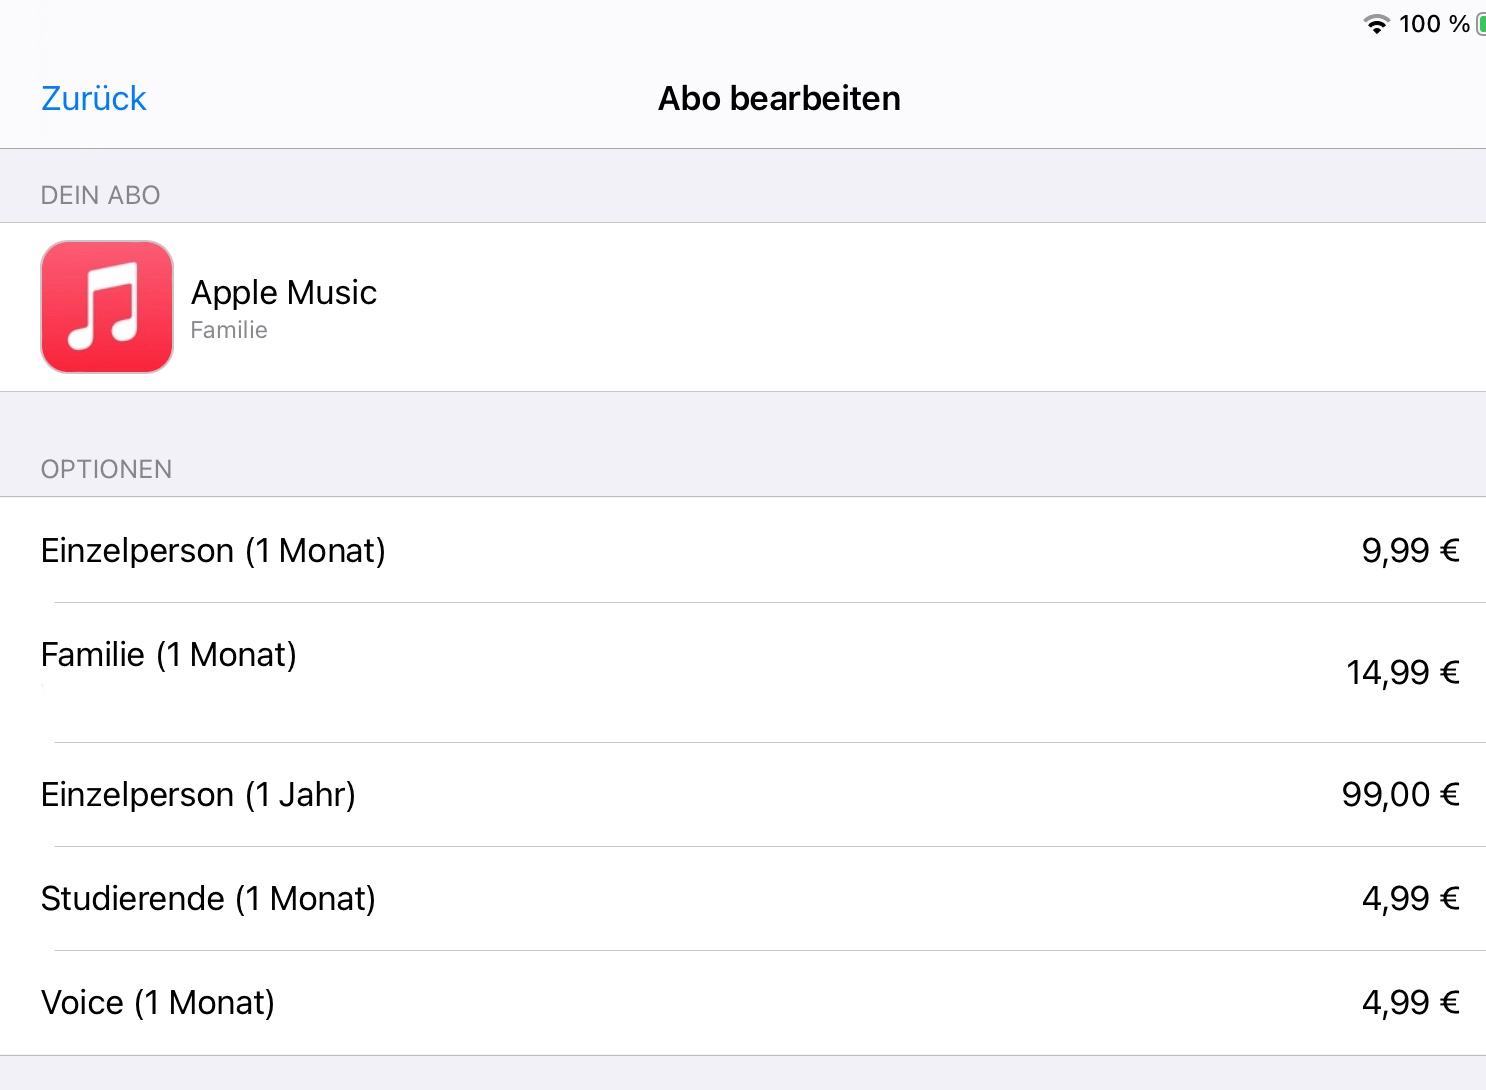
Task: Click the OPTIONEN section header
Action: pos(106,469)
